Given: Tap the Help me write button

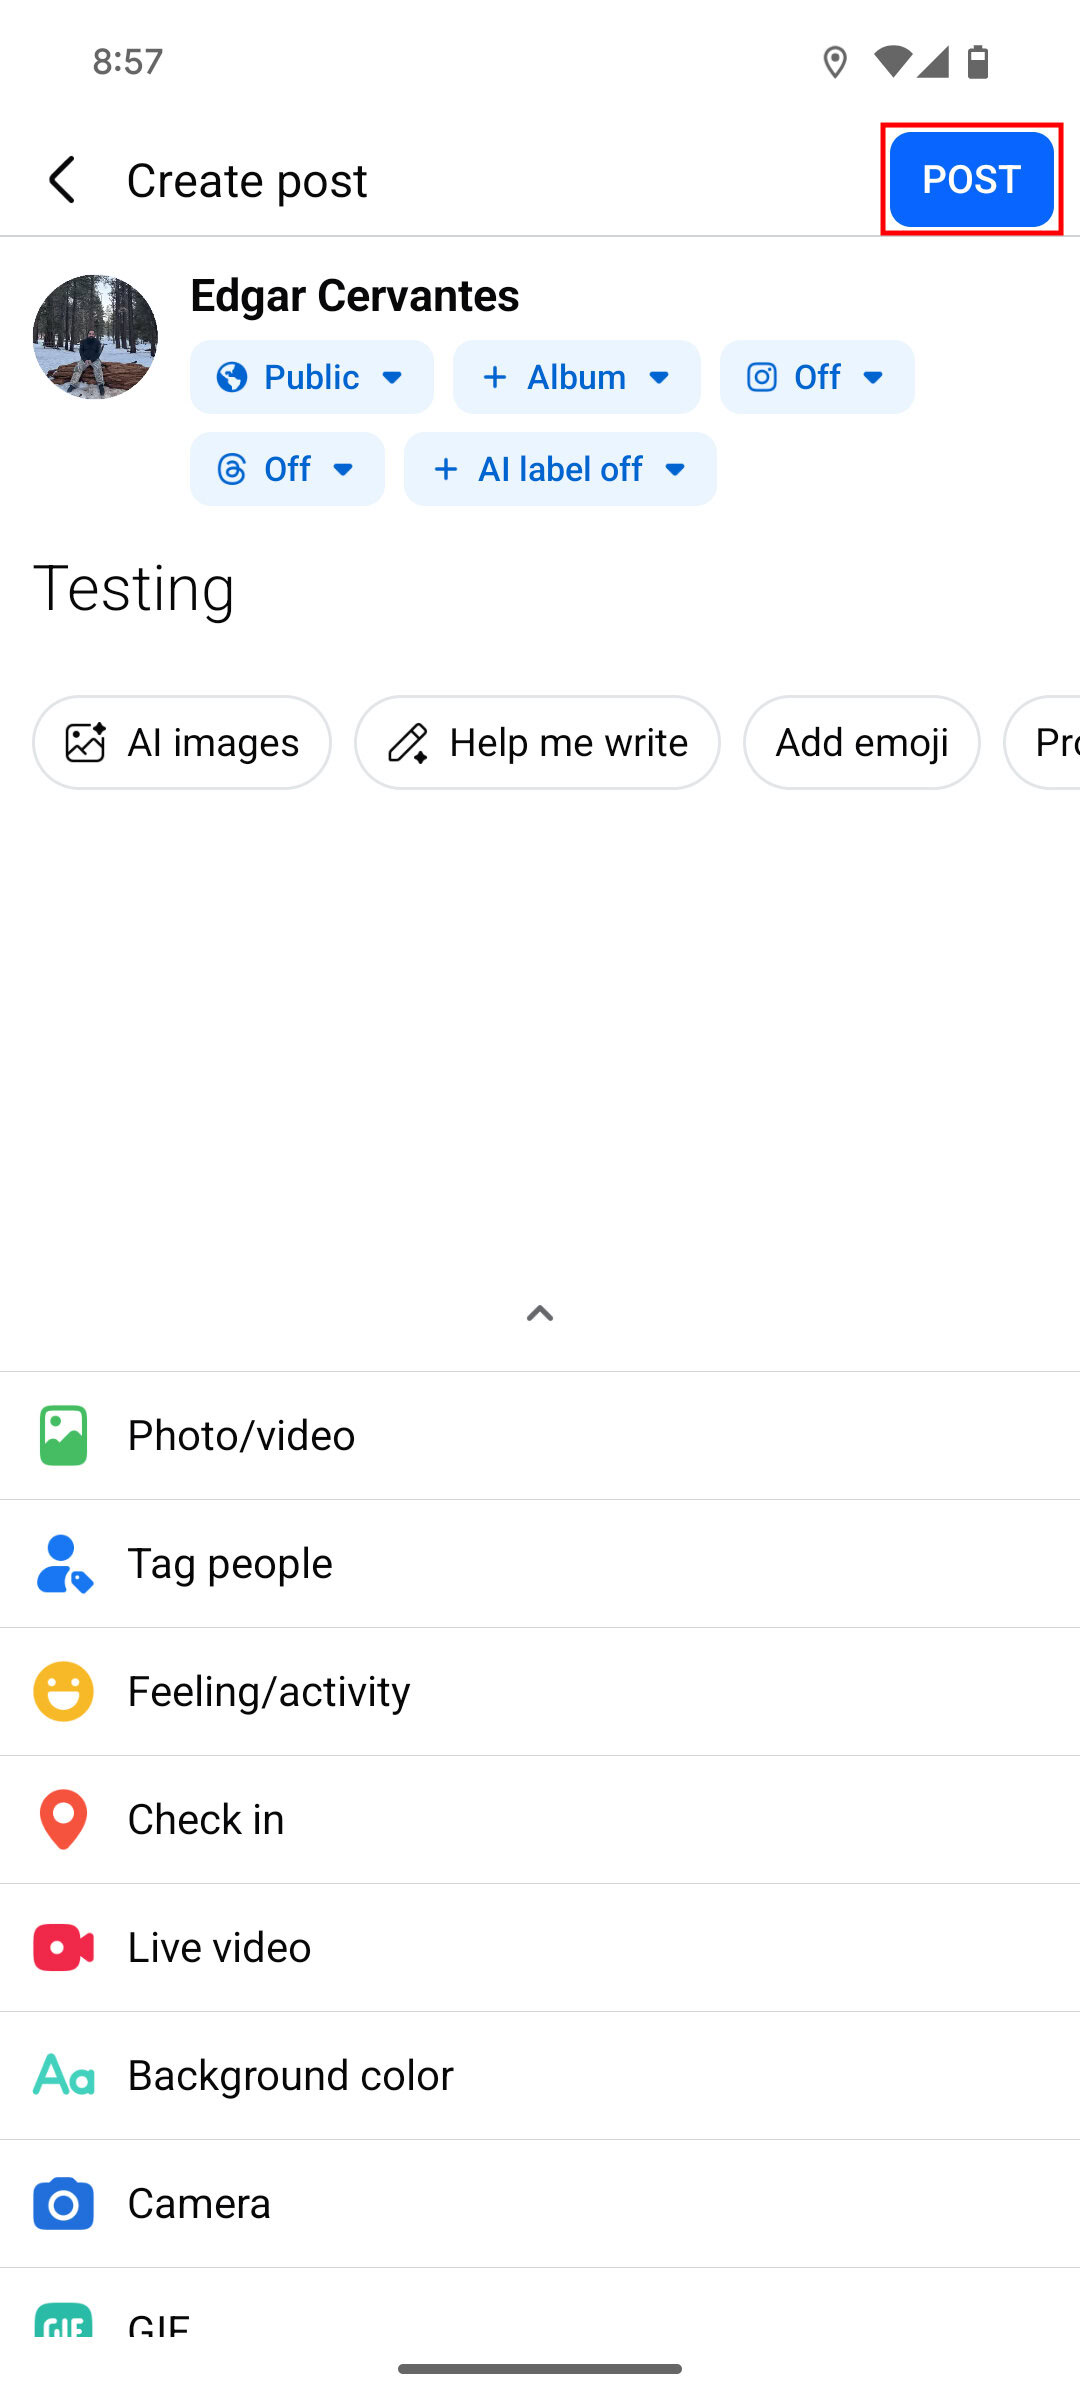Looking at the screenshot, I should point(537,743).
